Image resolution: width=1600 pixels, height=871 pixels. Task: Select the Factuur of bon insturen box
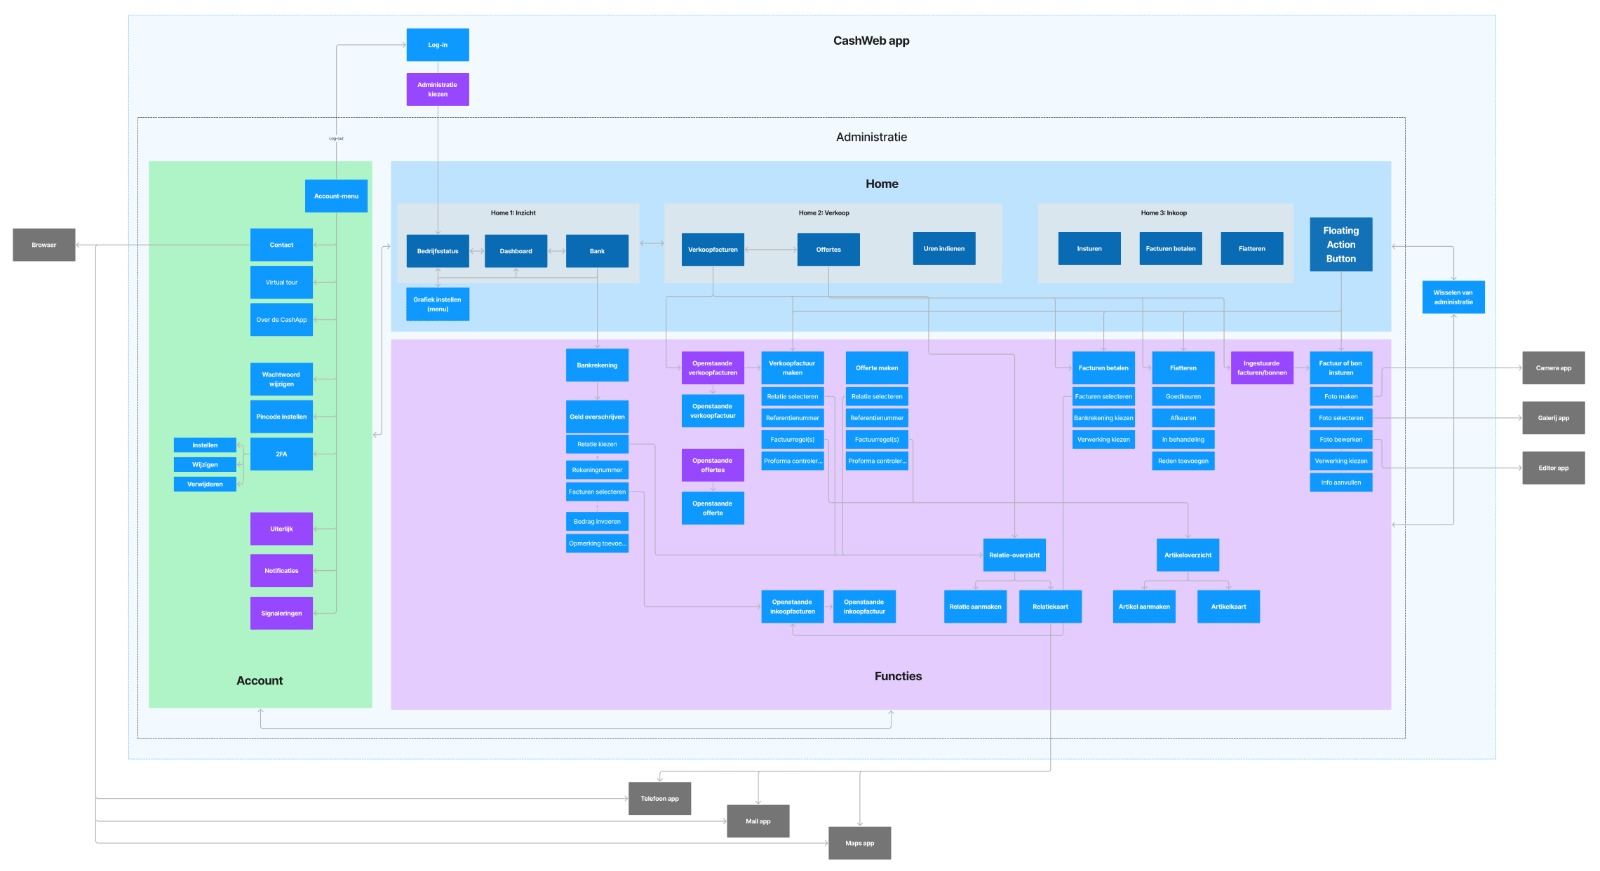(x=1341, y=368)
